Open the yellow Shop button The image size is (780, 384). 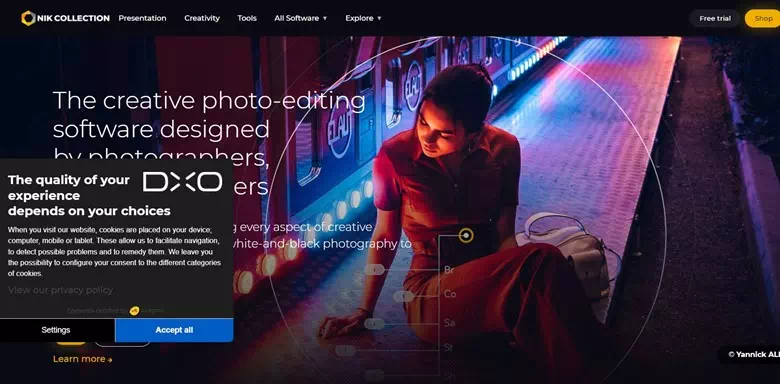pyautogui.click(x=763, y=18)
